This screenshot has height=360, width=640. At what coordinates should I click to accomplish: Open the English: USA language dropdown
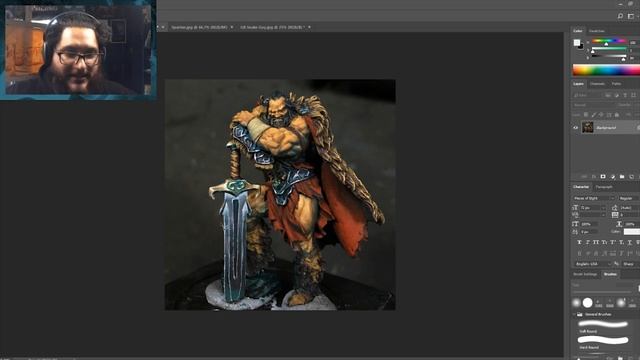point(592,264)
